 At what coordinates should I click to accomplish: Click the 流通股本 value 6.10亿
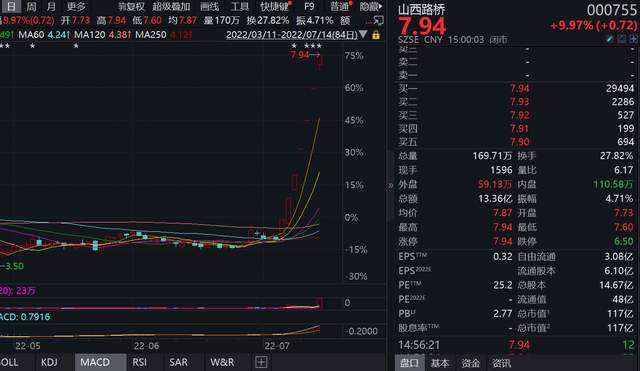point(619,271)
